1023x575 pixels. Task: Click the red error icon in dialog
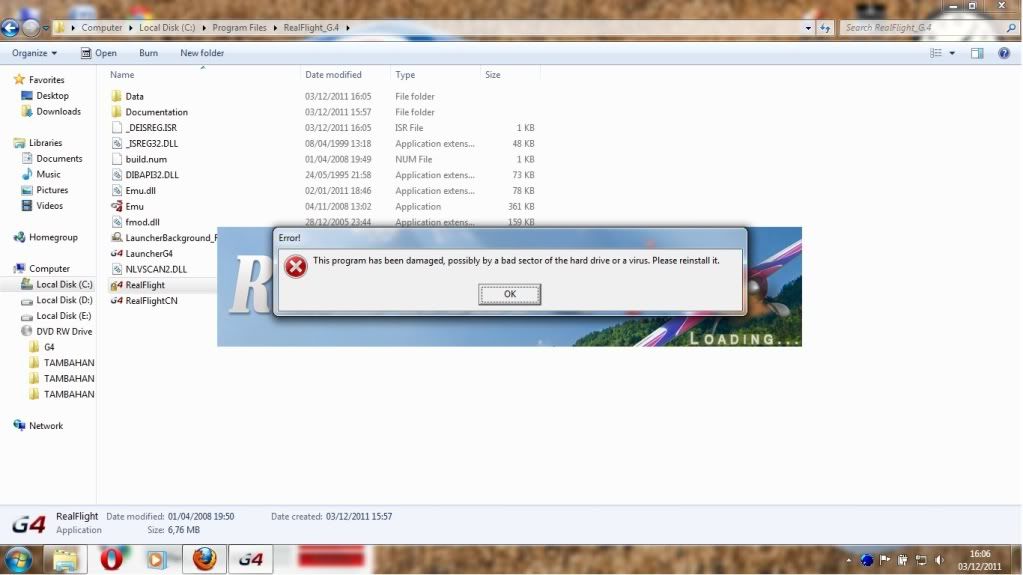296,266
